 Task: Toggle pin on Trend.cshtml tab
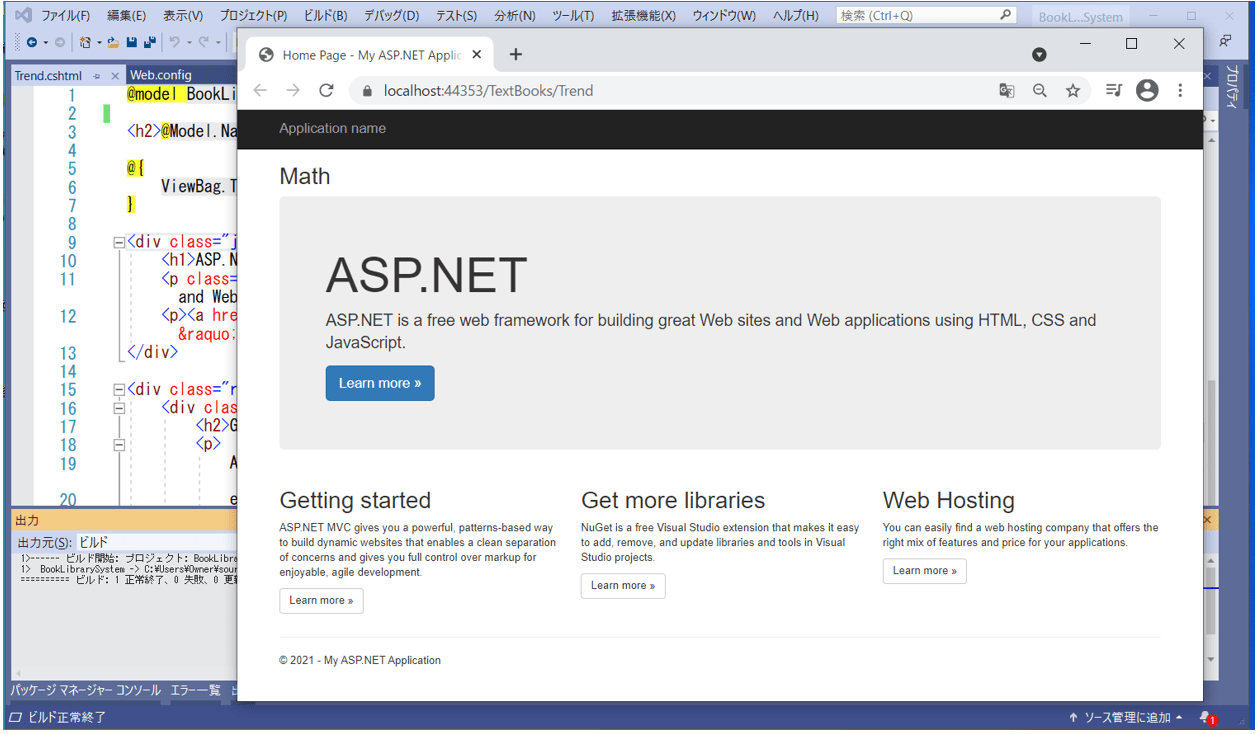click(97, 76)
